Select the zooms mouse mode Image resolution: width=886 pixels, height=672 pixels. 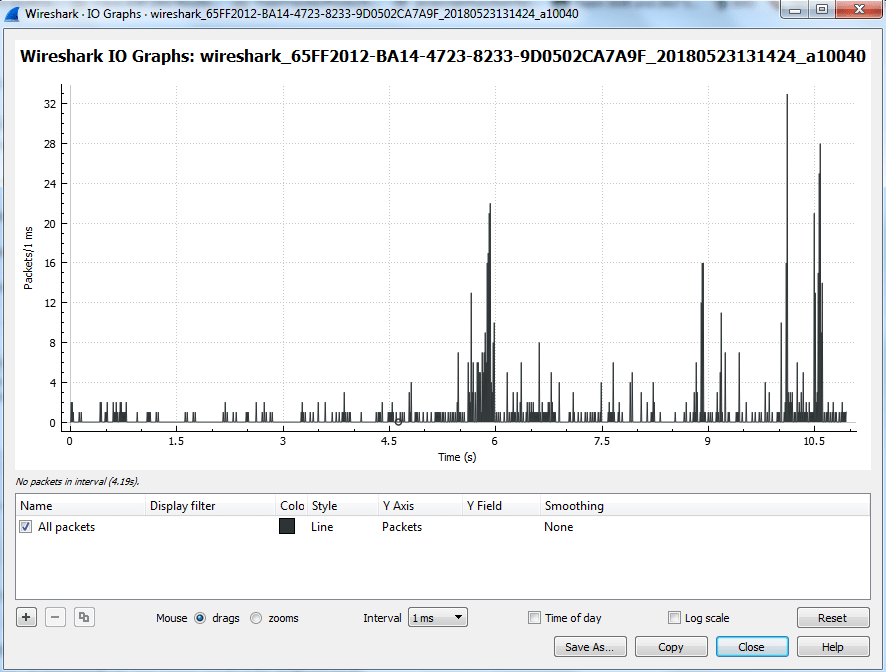pos(256,618)
